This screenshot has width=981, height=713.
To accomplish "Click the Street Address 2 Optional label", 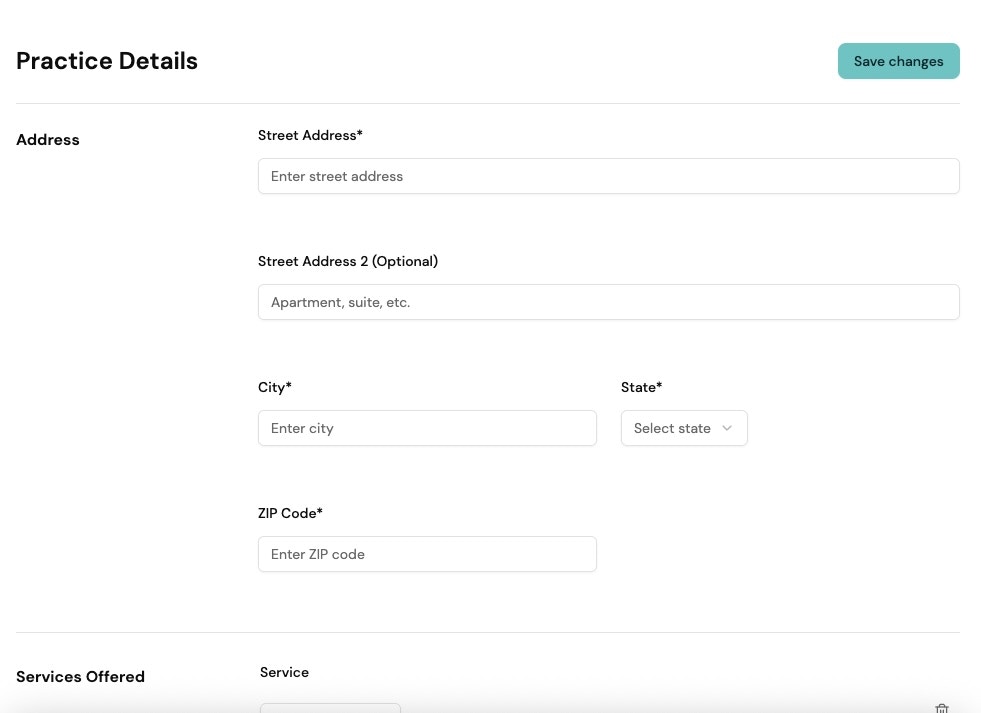I will click(347, 261).
